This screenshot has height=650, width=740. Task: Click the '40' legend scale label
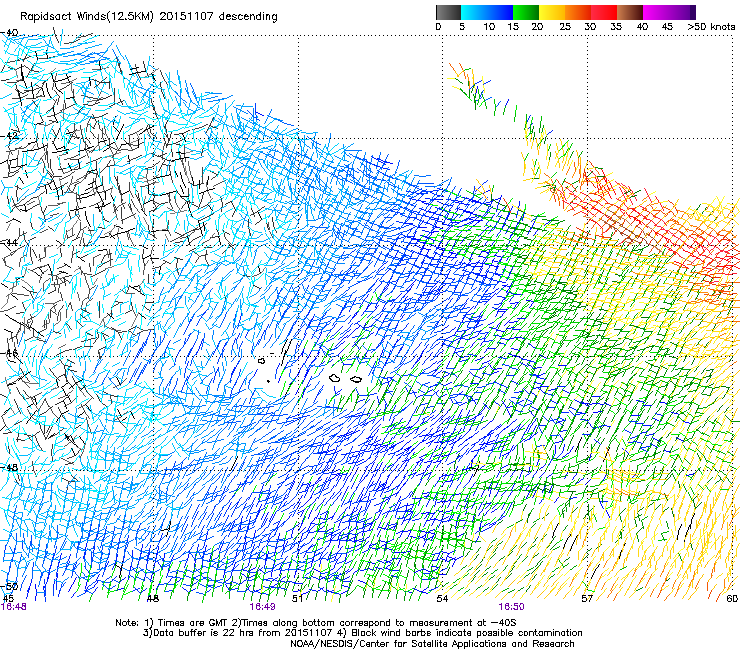click(642, 27)
